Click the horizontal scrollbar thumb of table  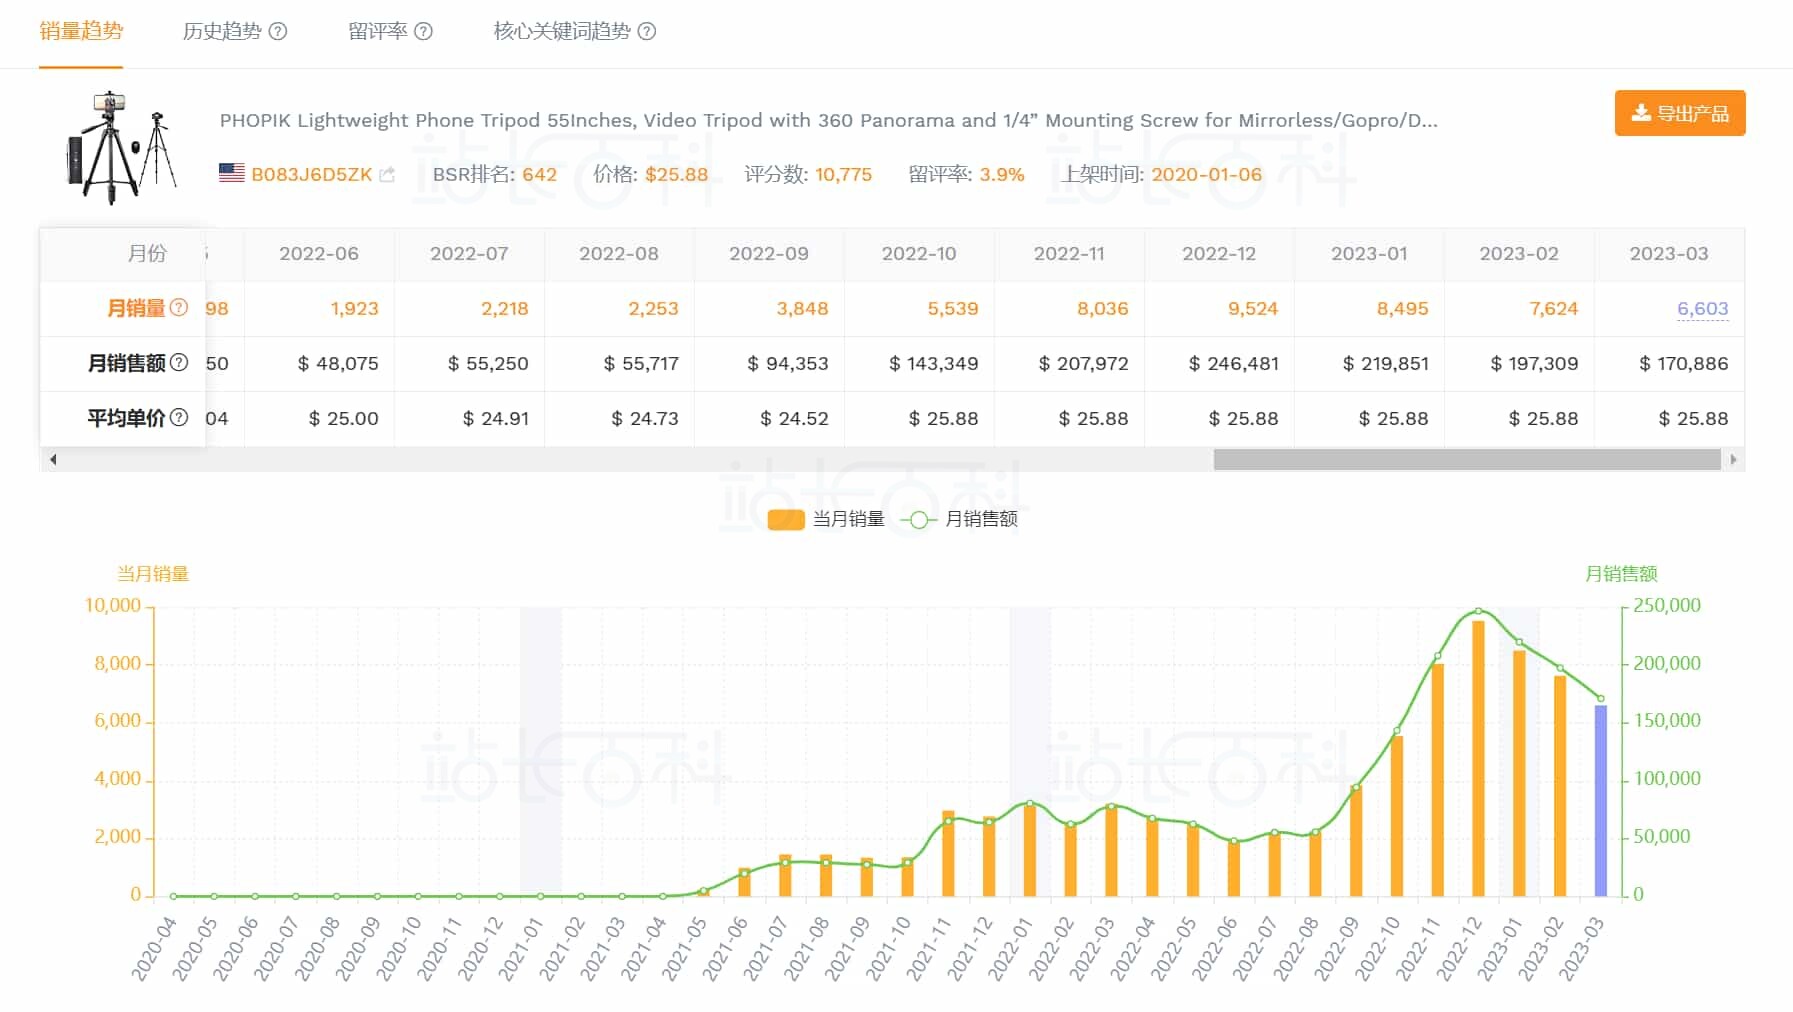pos(1466,460)
